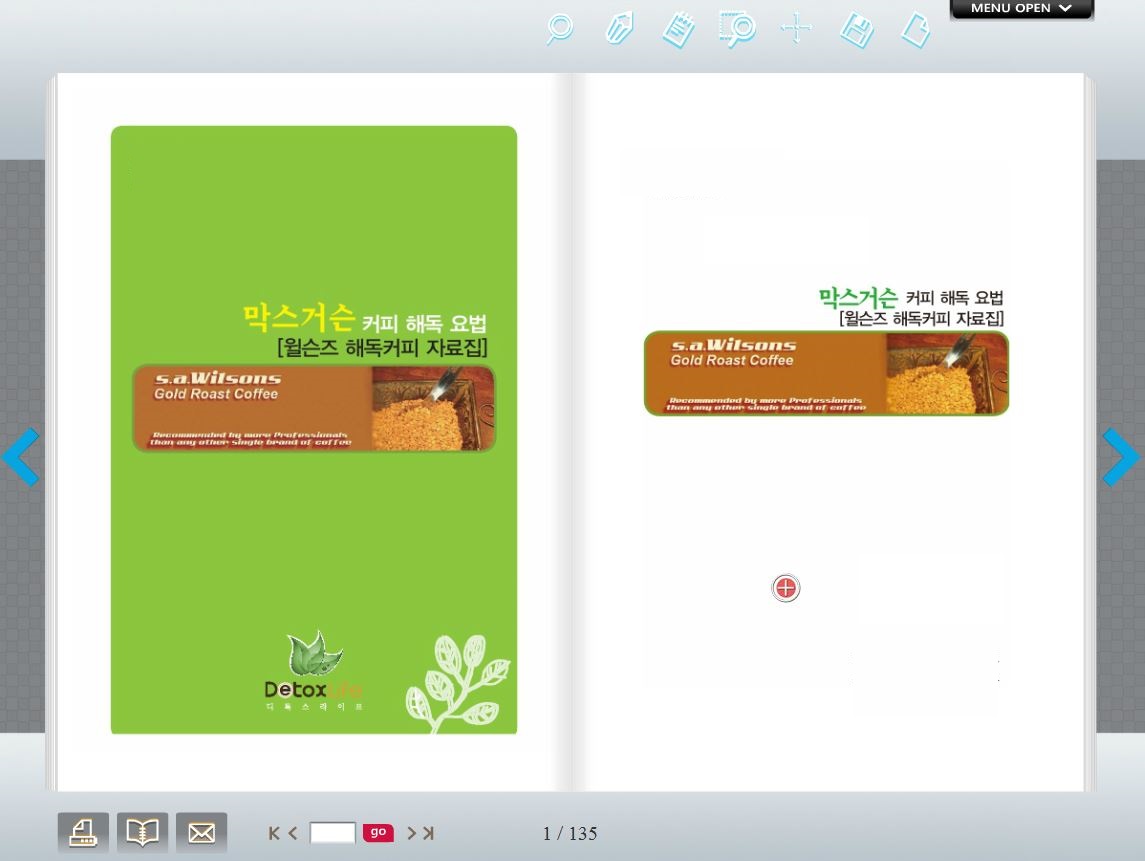
Task: Click the blank page icon
Action: point(916,31)
